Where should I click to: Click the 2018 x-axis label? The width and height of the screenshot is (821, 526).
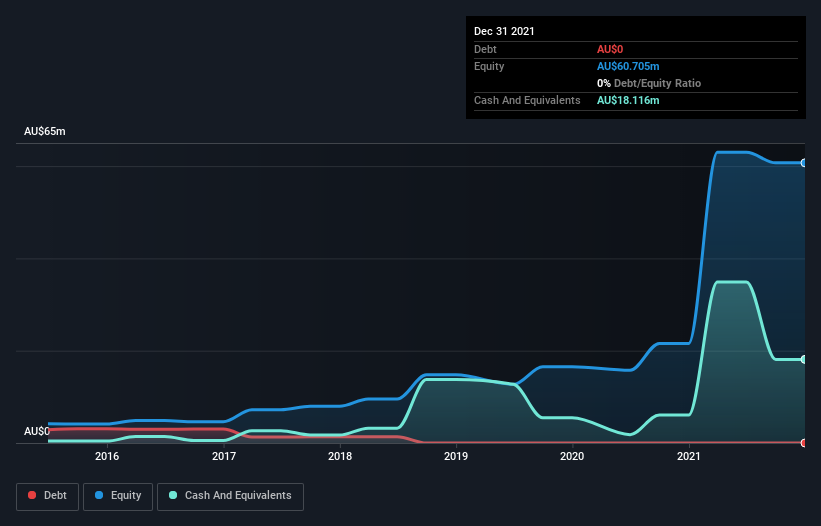point(340,456)
